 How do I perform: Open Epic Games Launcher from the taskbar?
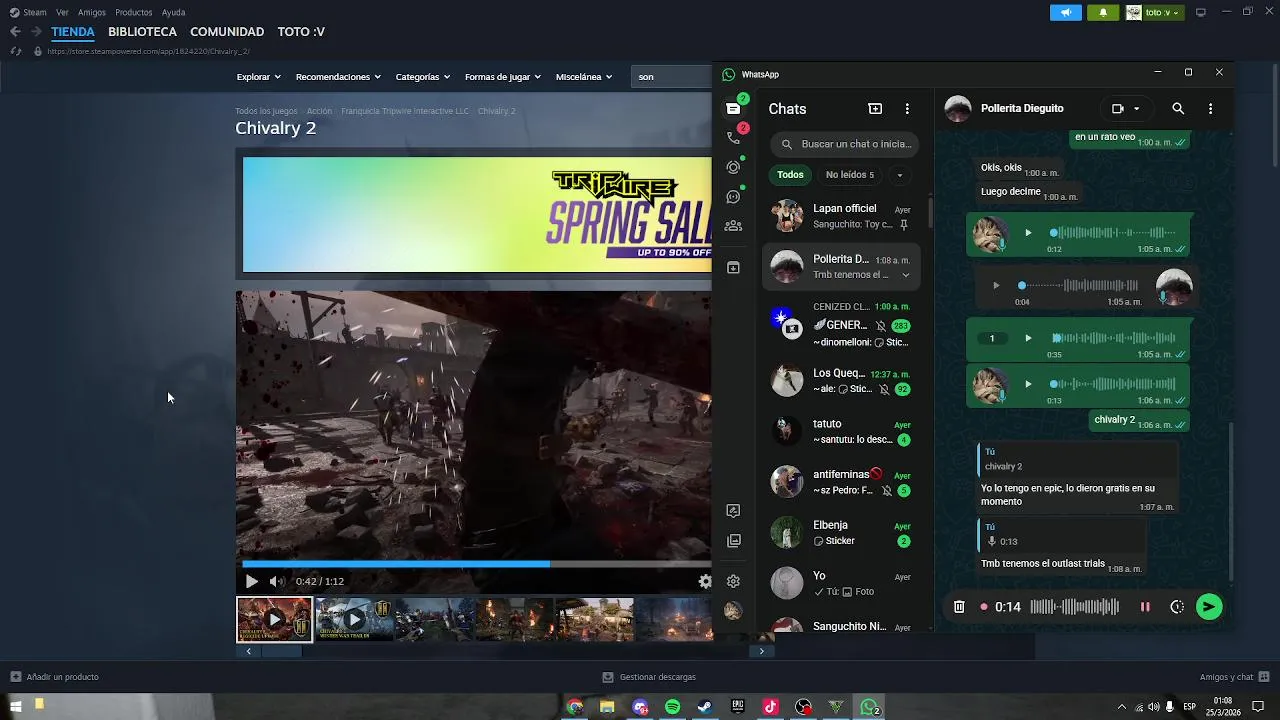738,707
